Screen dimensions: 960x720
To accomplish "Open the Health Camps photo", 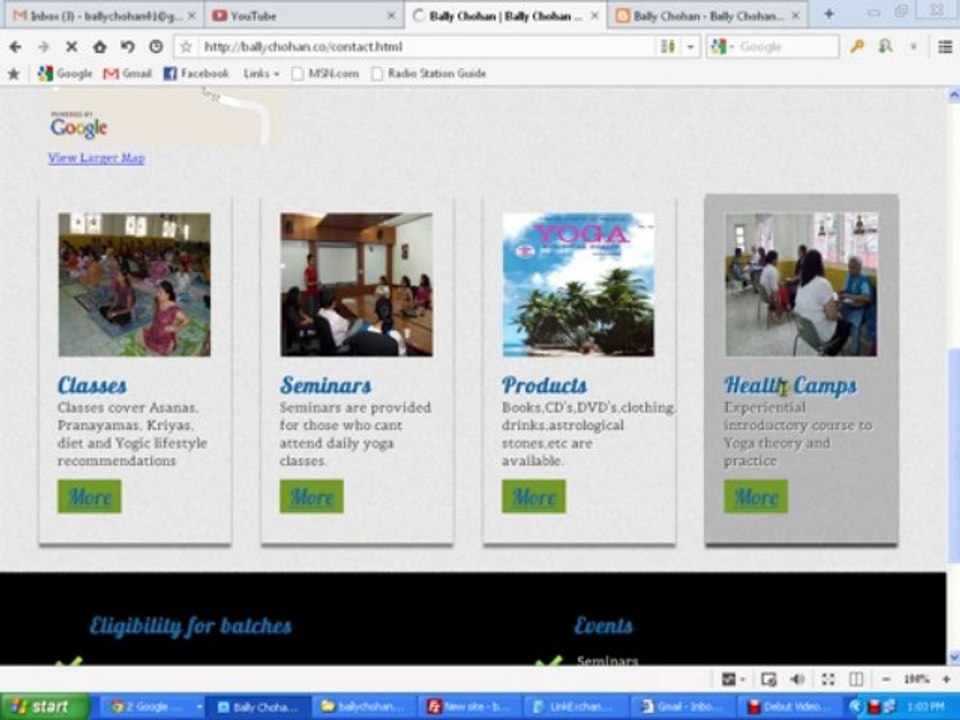I will coord(801,285).
